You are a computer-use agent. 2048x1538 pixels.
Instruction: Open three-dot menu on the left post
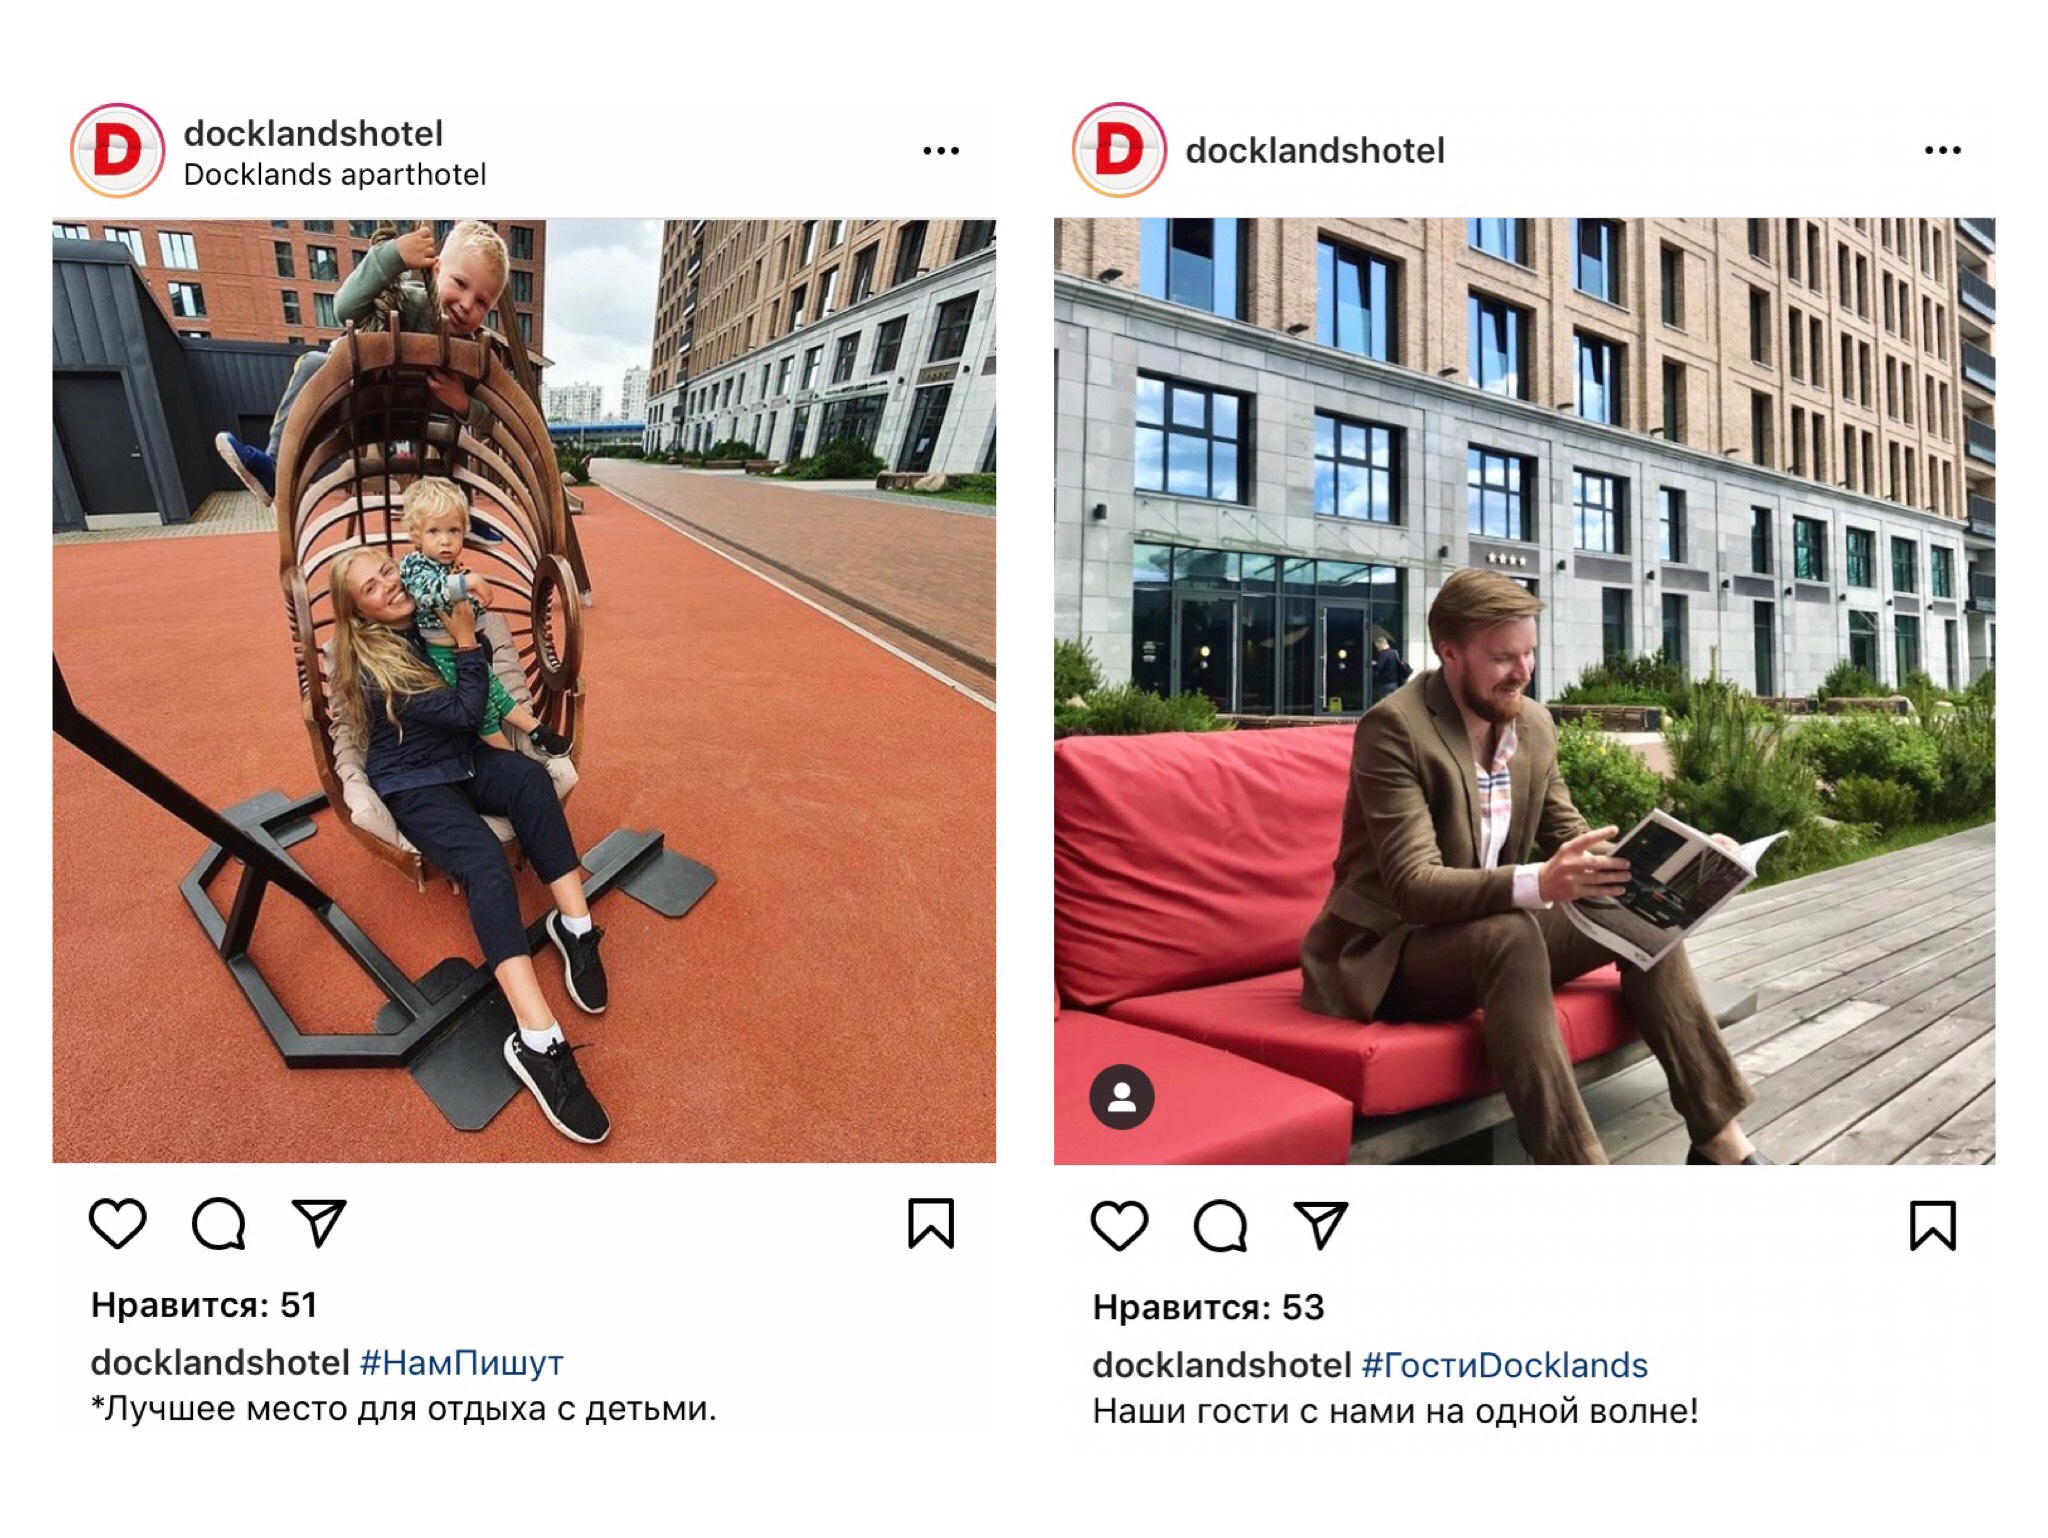click(x=941, y=151)
